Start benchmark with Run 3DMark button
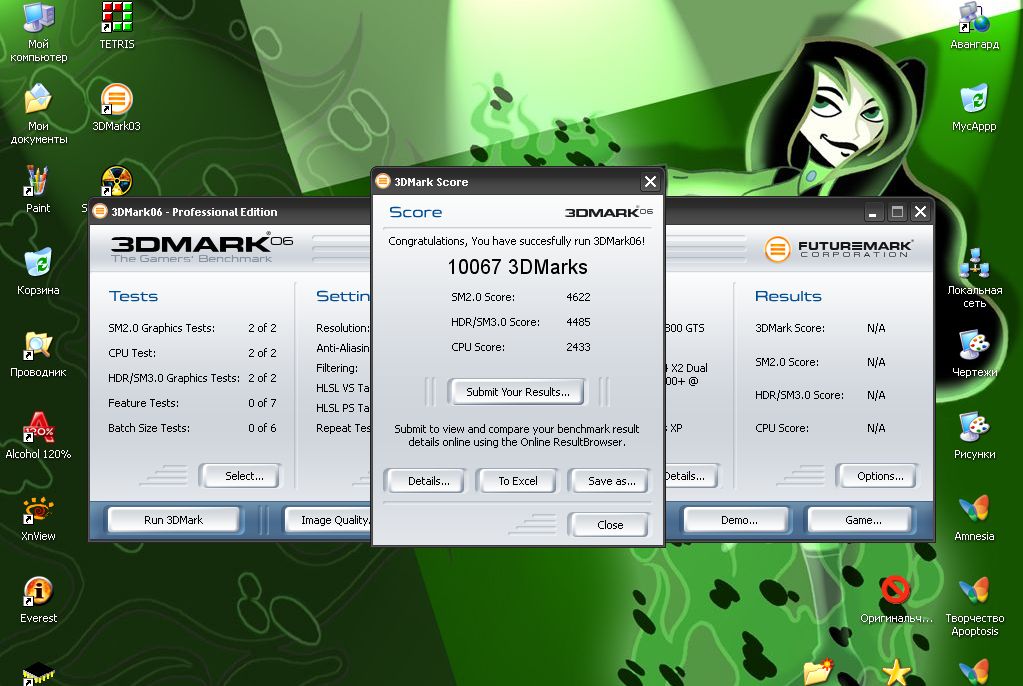This screenshot has width=1023, height=686. point(174,520)
